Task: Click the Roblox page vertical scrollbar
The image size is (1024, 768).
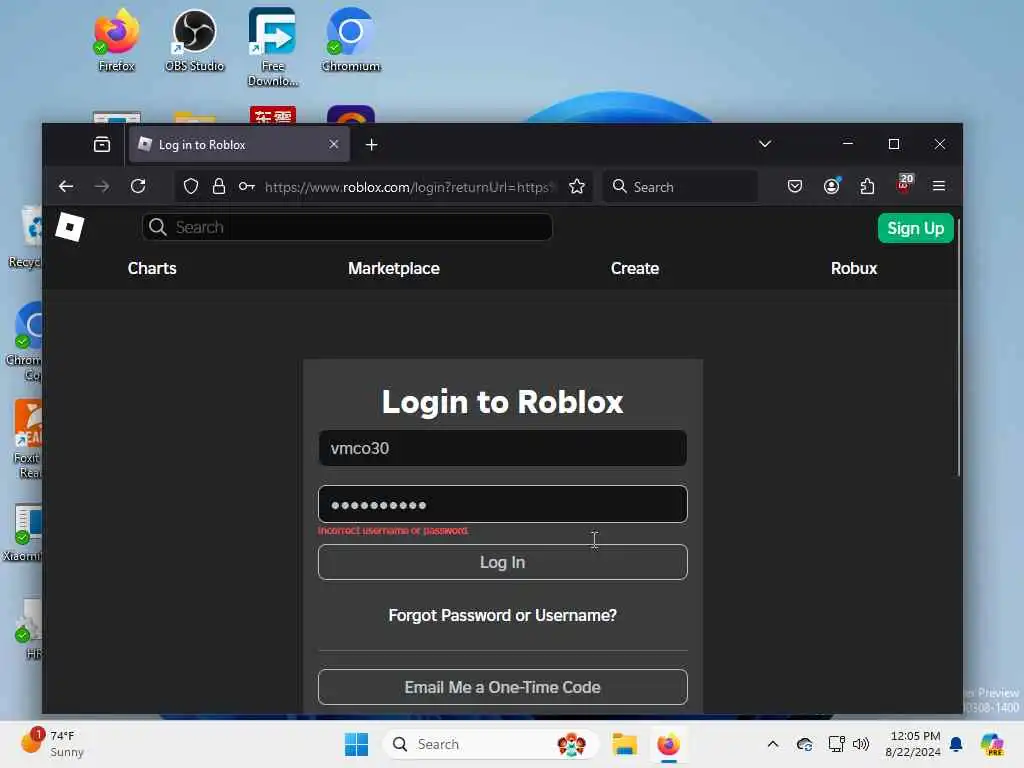Action: click(x=958, y=349)
